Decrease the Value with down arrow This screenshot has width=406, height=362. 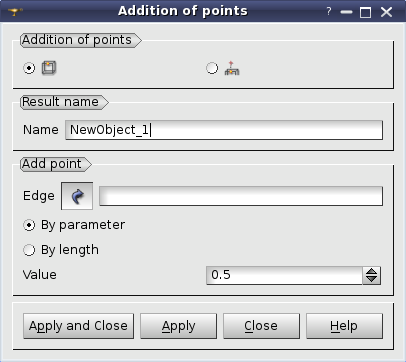pos(371,279)
